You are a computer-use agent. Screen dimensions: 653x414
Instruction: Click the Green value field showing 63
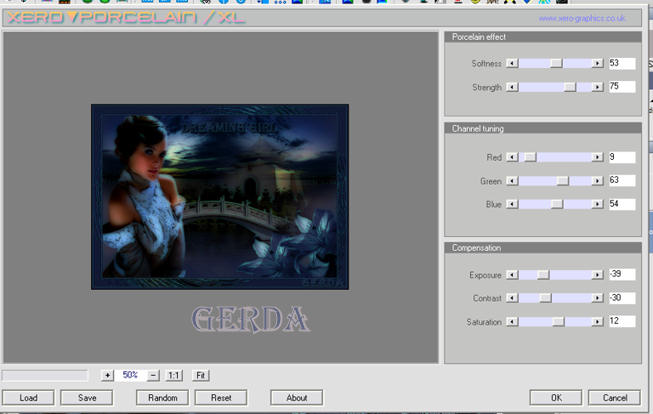622,180
